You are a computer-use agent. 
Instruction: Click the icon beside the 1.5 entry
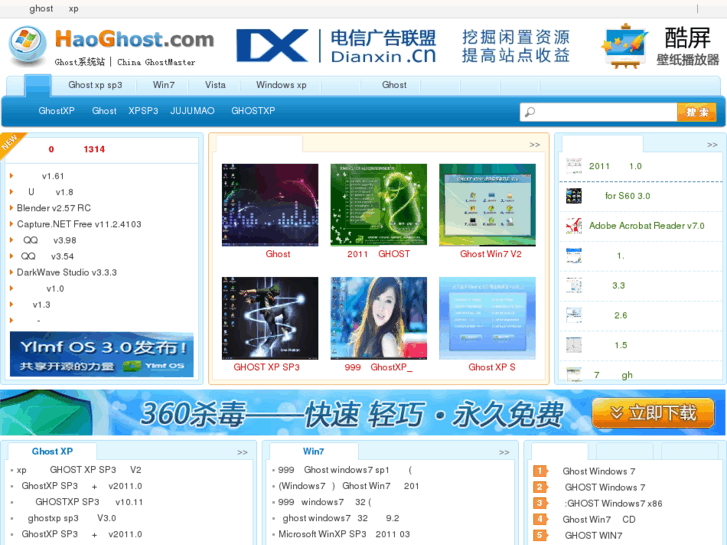[574, 345]
